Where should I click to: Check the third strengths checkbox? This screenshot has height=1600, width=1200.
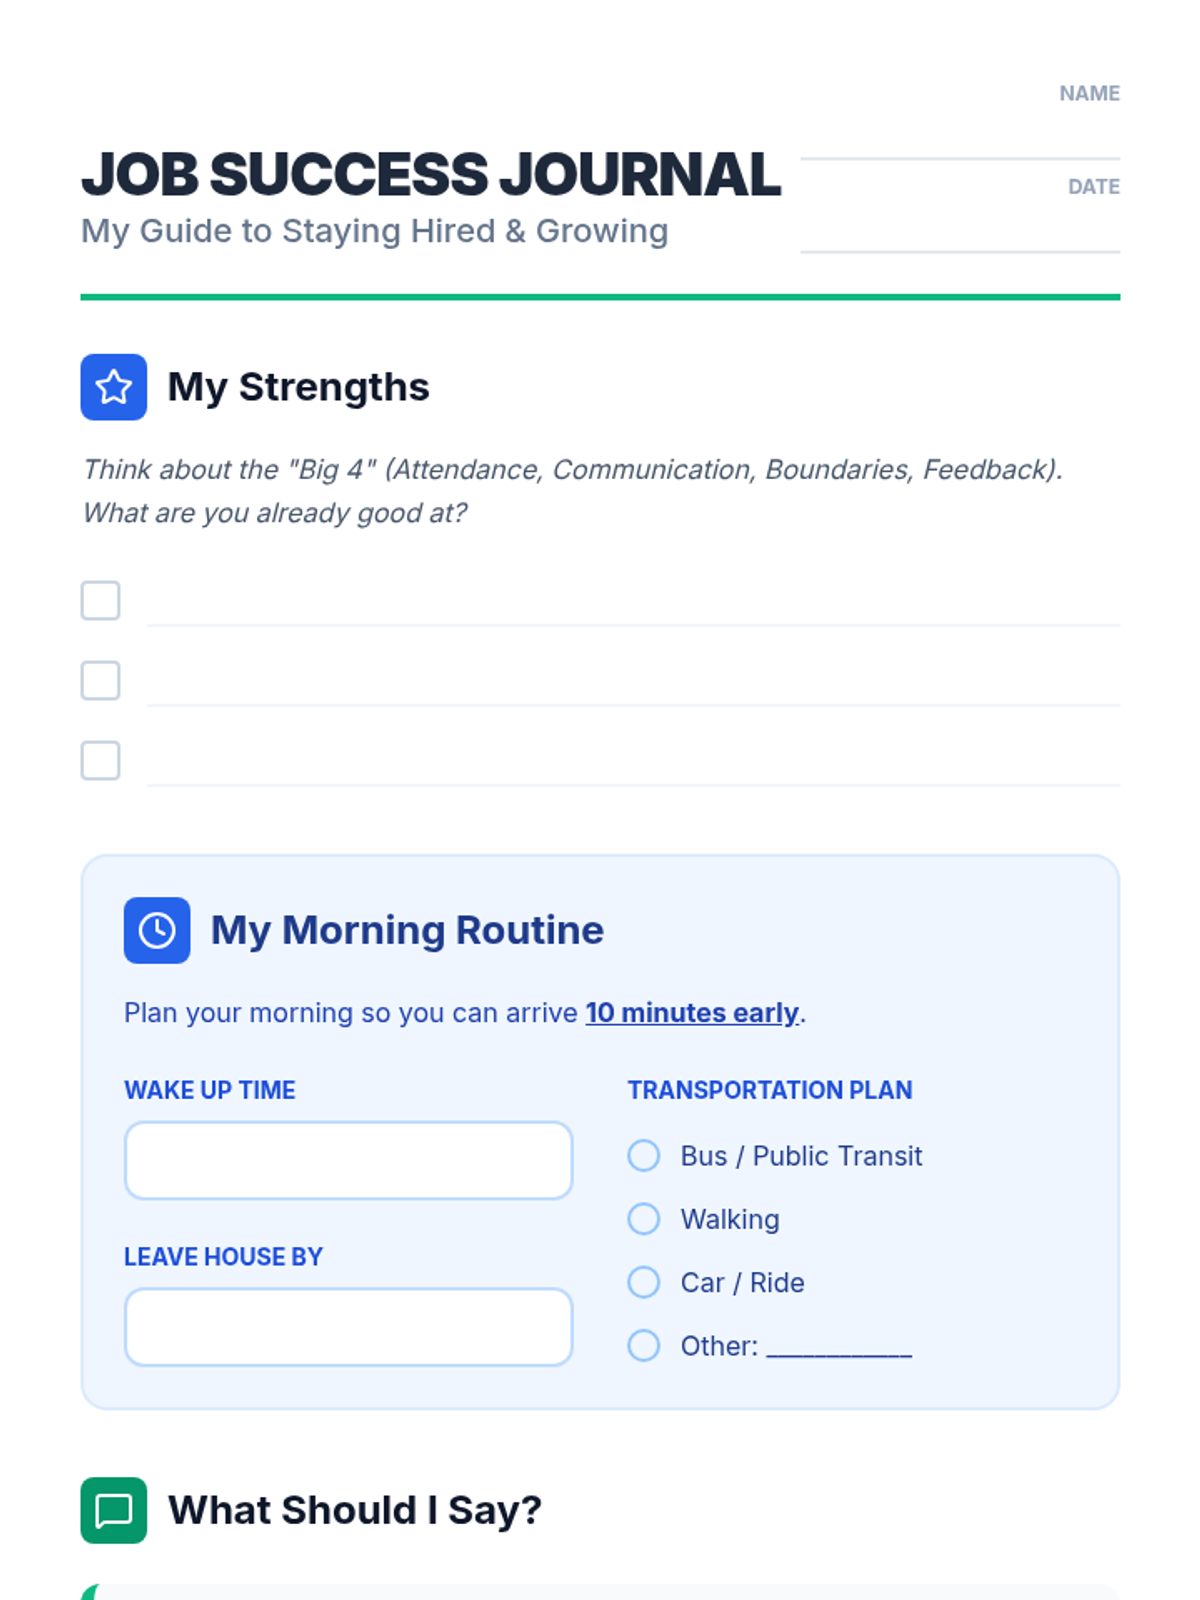101,761
